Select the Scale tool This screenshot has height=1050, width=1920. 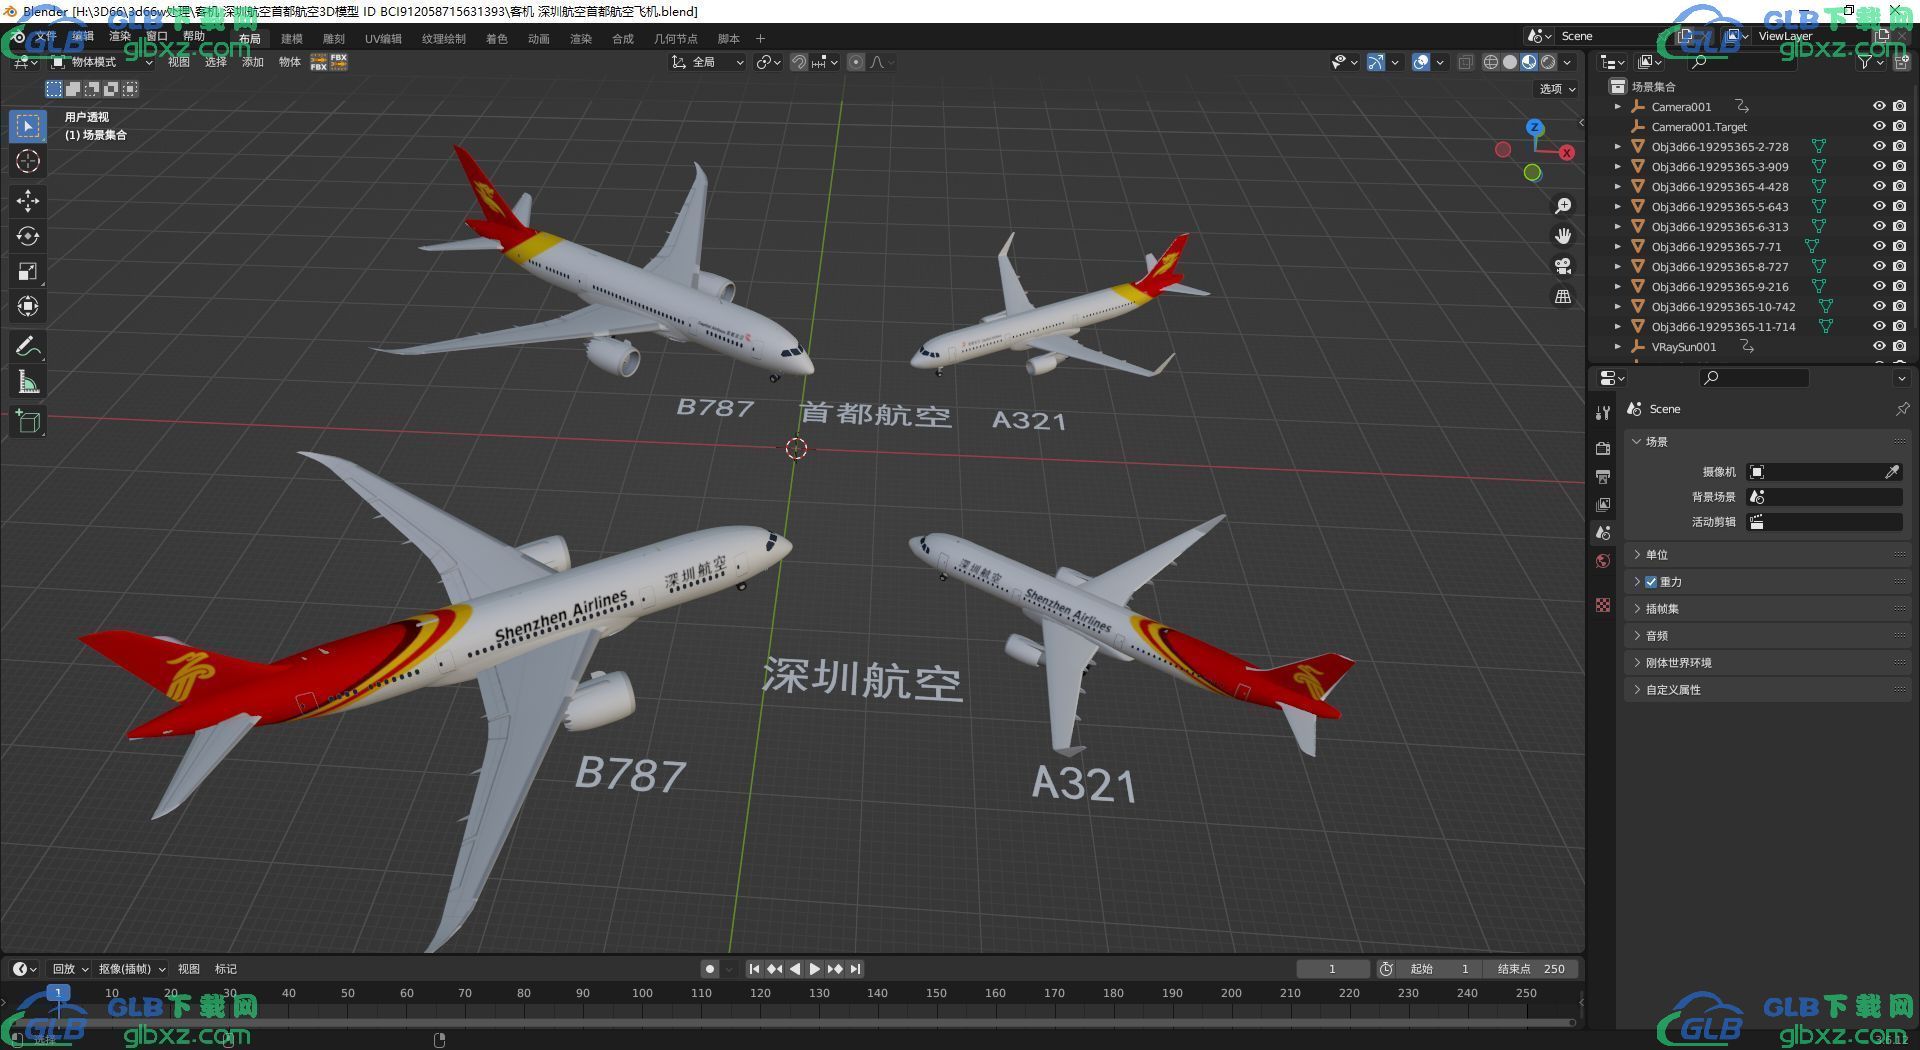tap(28, 271)
